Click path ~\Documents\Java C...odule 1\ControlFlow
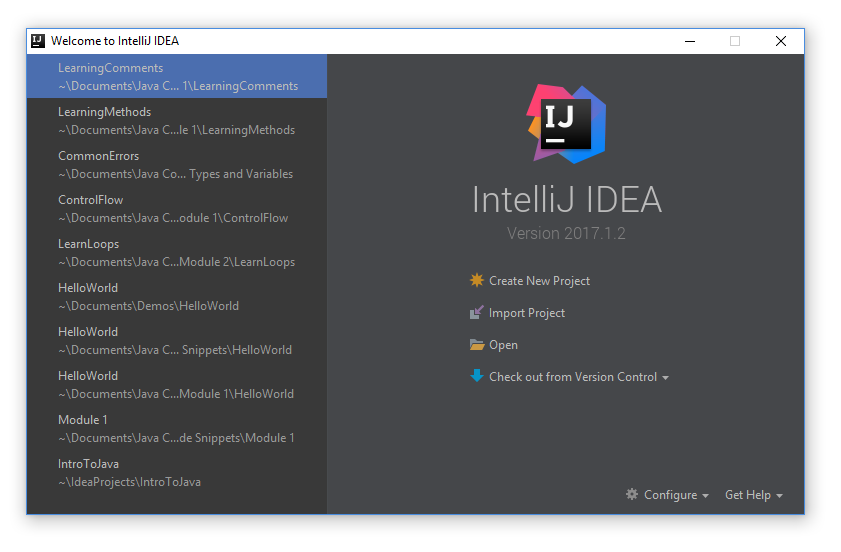The image size is (841, 552). 173,218
